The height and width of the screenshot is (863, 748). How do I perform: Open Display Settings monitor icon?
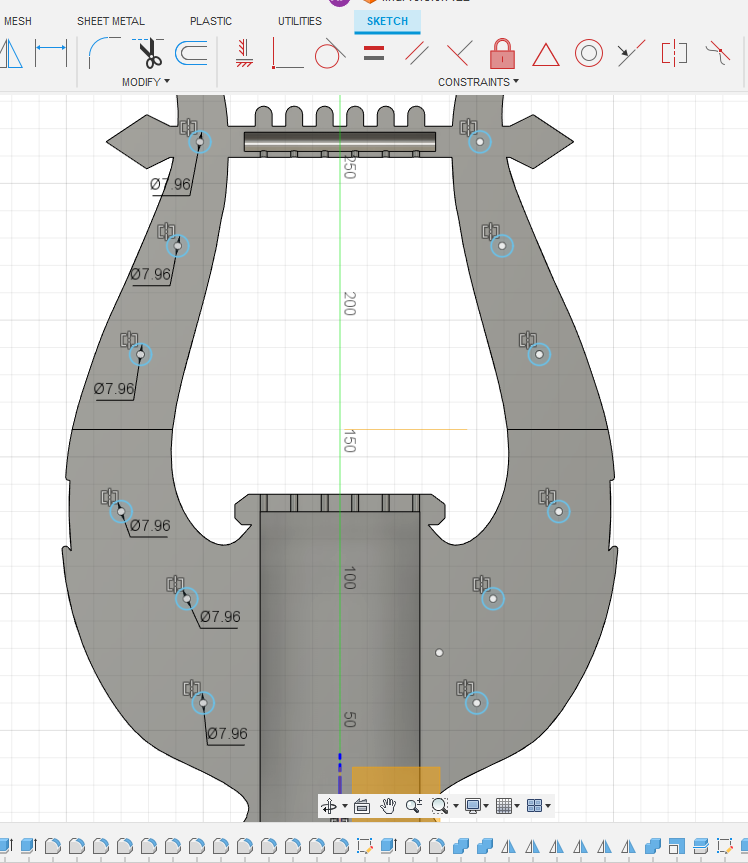point(473,806)
